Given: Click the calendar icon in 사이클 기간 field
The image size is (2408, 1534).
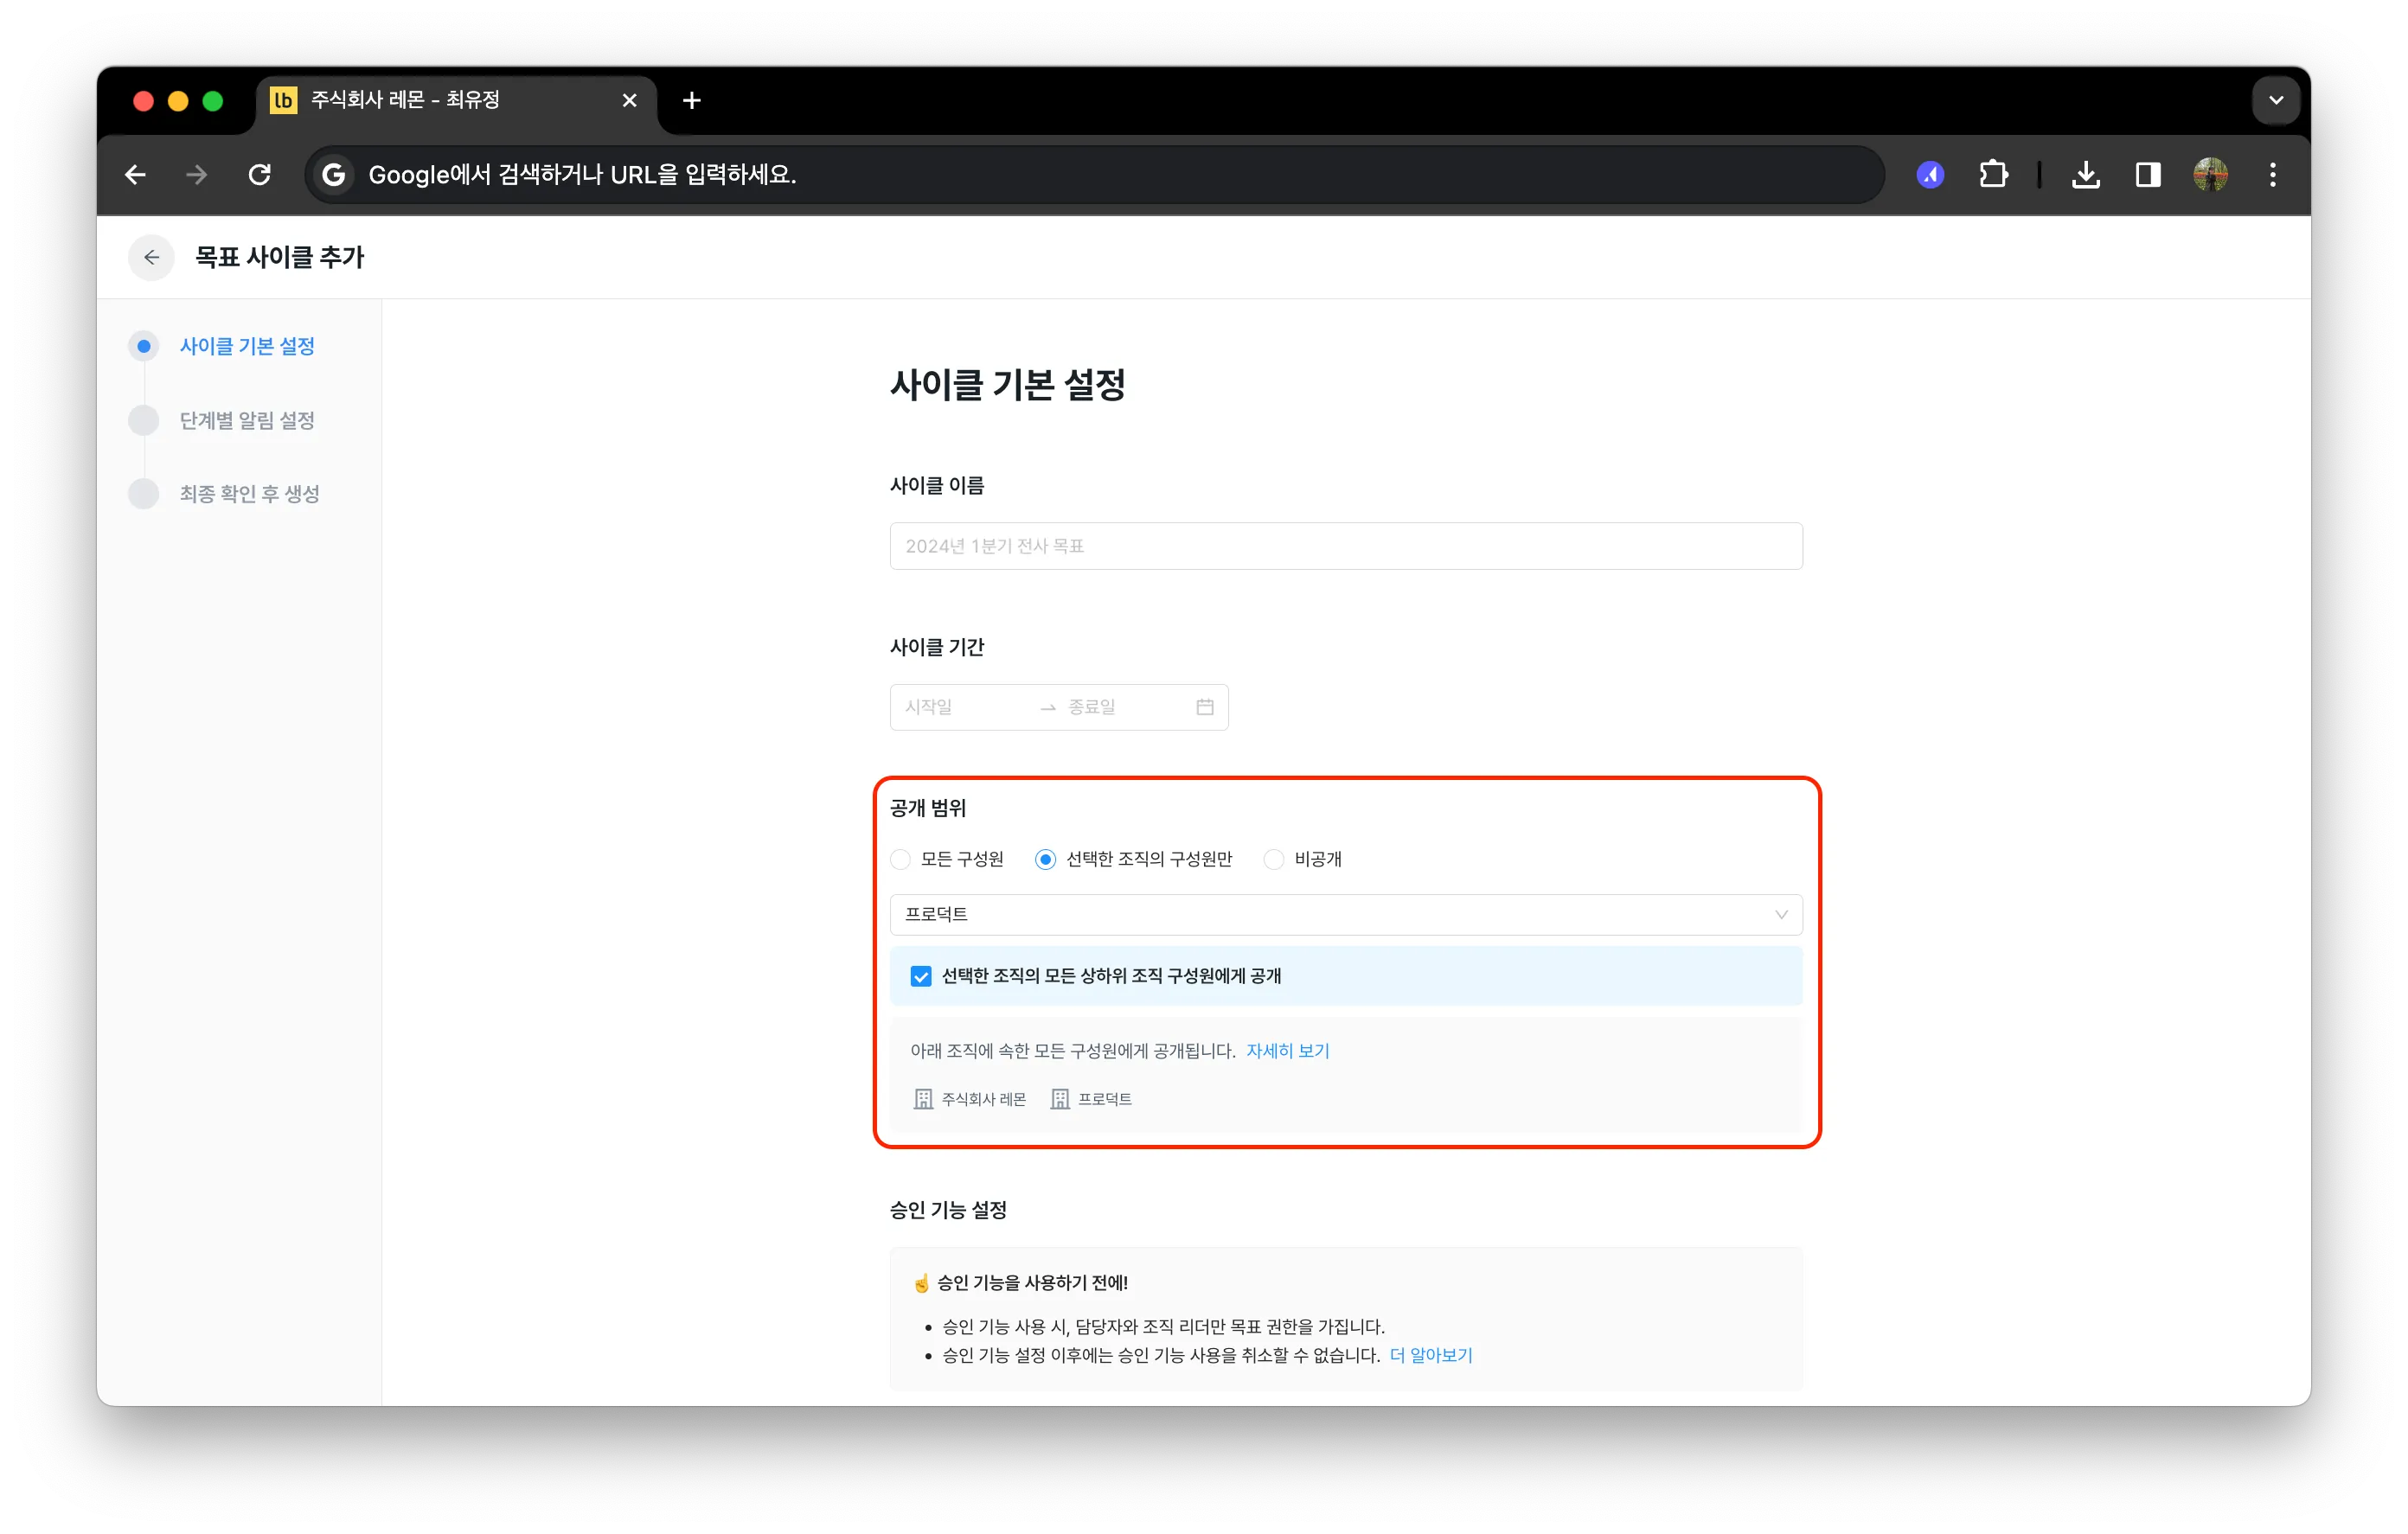Looking at the screenshot, I should pyautogui.click(x=1205, y=707).
